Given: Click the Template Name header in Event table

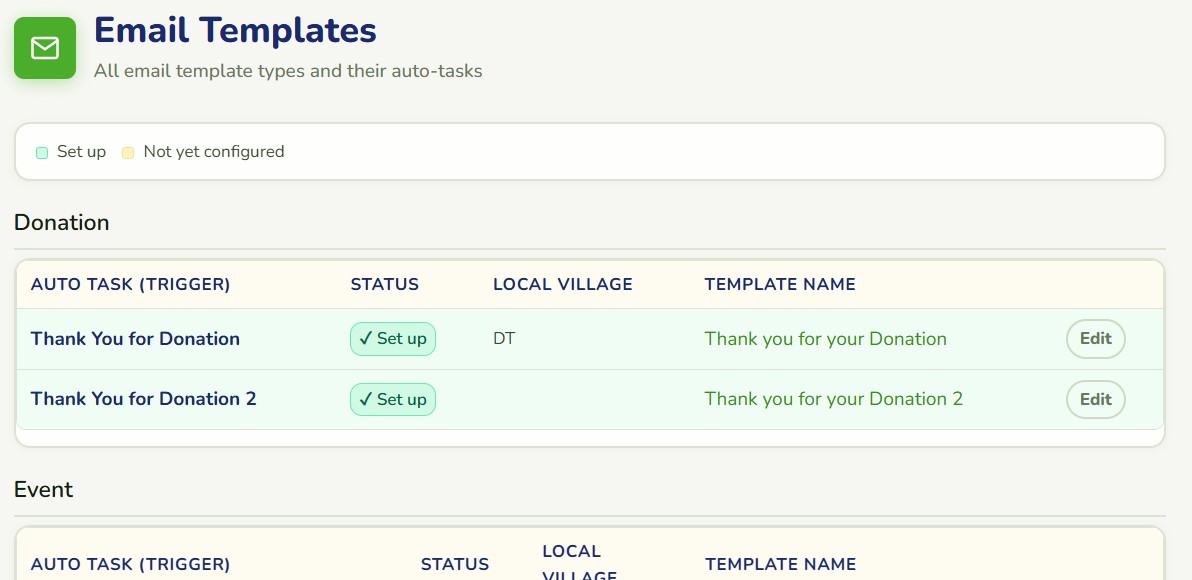Looking at the screenshot, I should click(781, 564).
